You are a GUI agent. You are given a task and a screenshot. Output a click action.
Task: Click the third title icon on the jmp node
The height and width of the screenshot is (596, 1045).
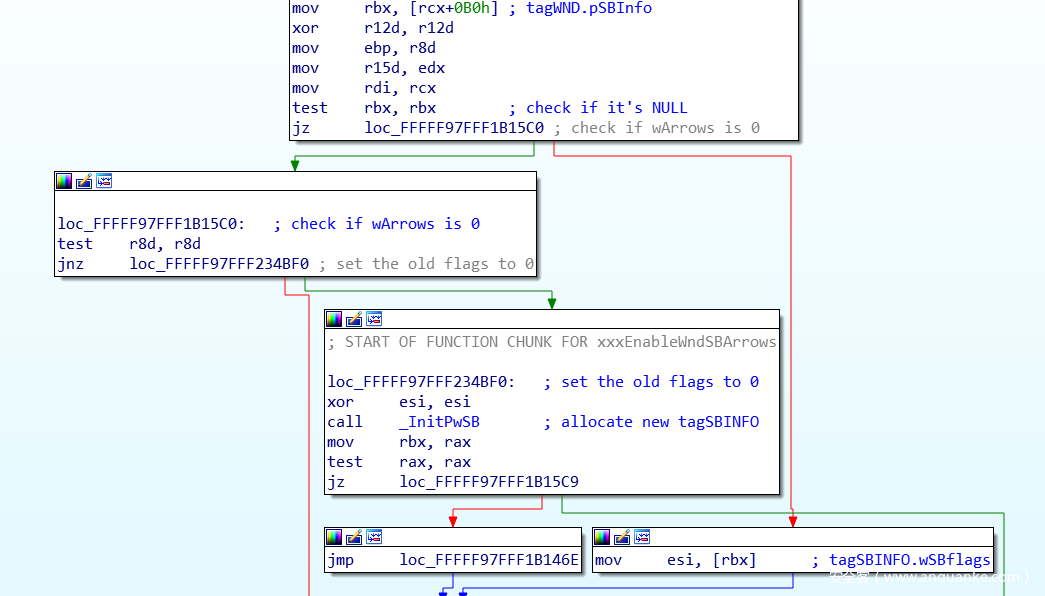coord(374,537)
